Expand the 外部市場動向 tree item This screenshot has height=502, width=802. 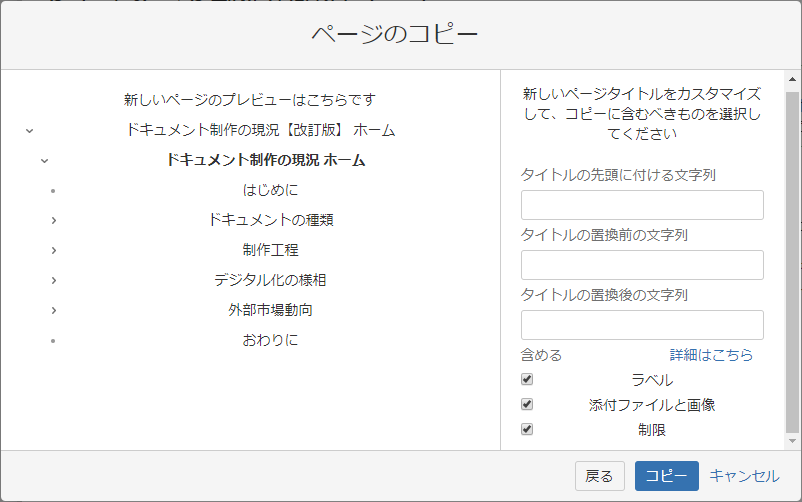[x=53, y=310]
